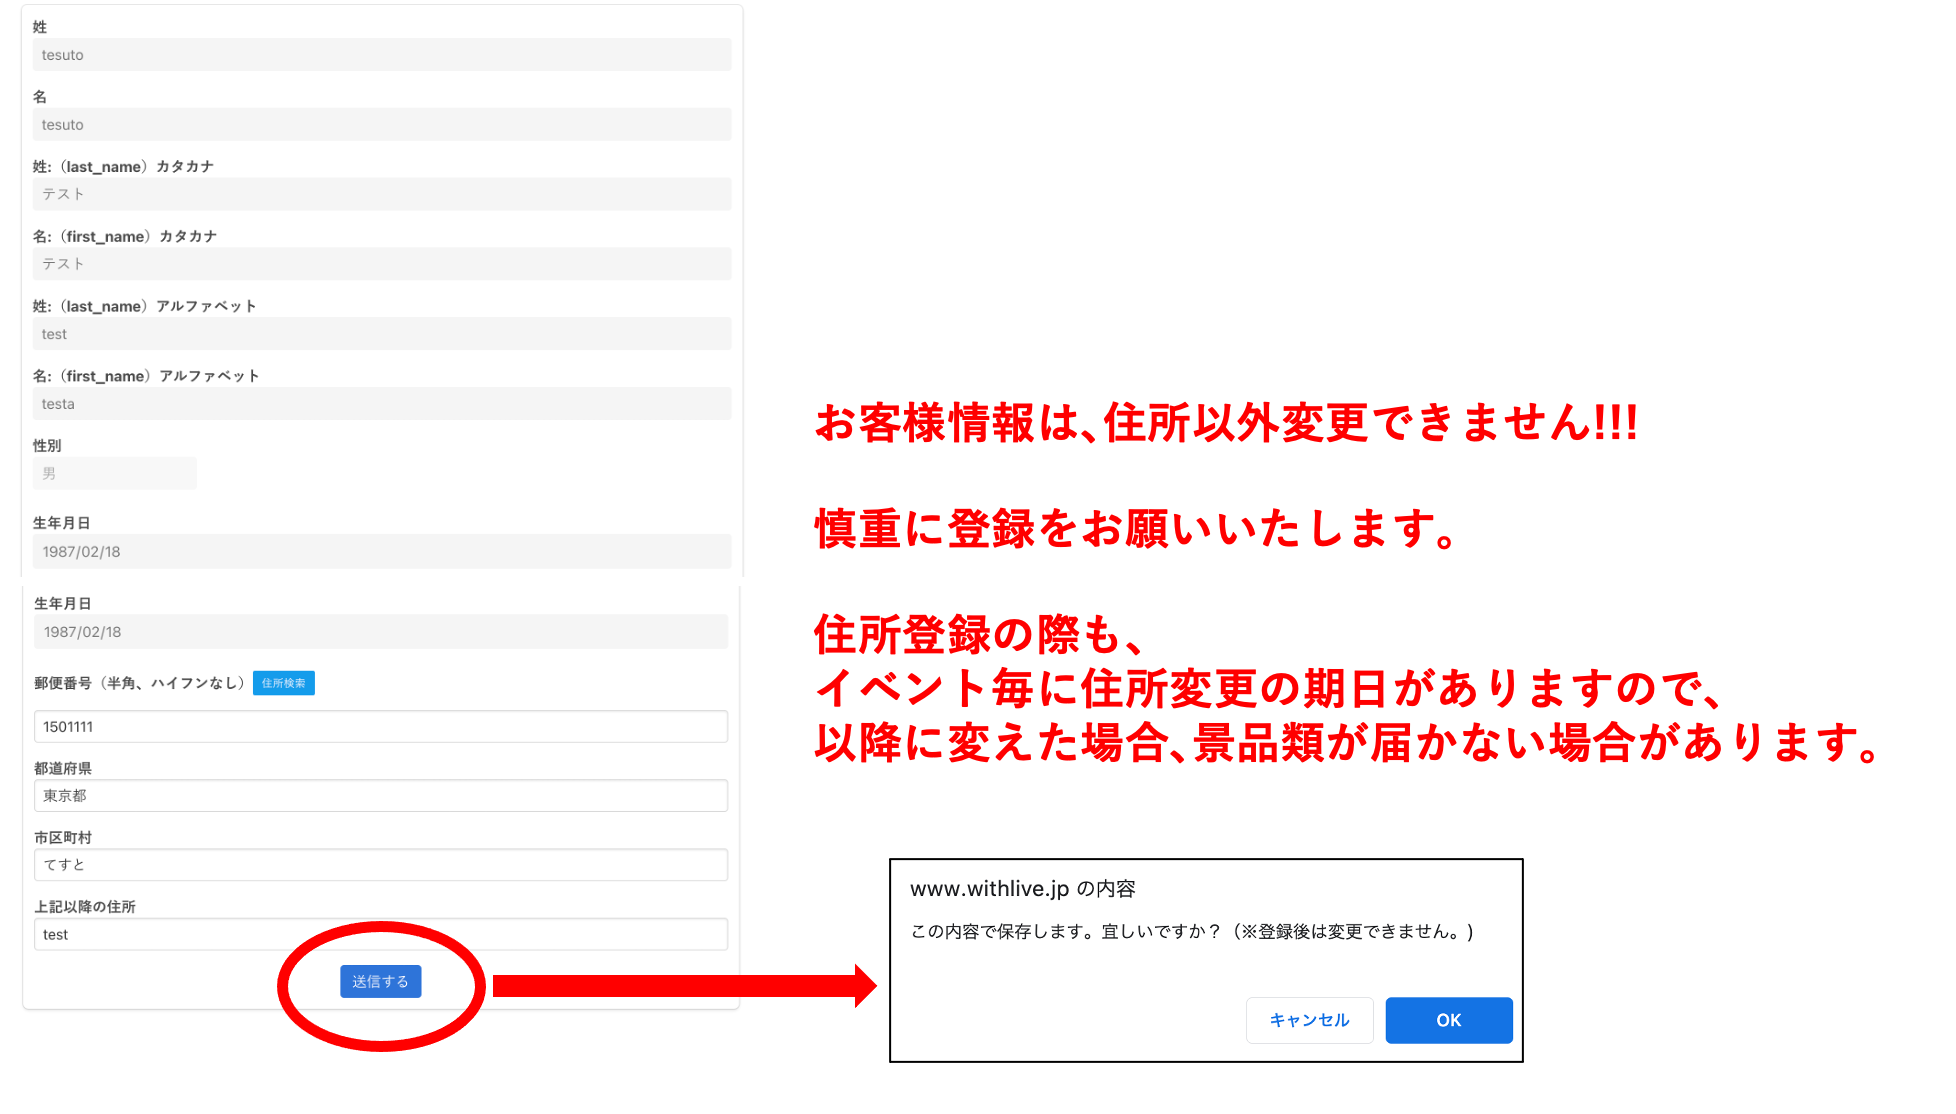Screen dimensions: 1956x1114
Task: Click the 姓:（last_name）カタカナ label
Action: pyautogui.click(x=124, y=166)
